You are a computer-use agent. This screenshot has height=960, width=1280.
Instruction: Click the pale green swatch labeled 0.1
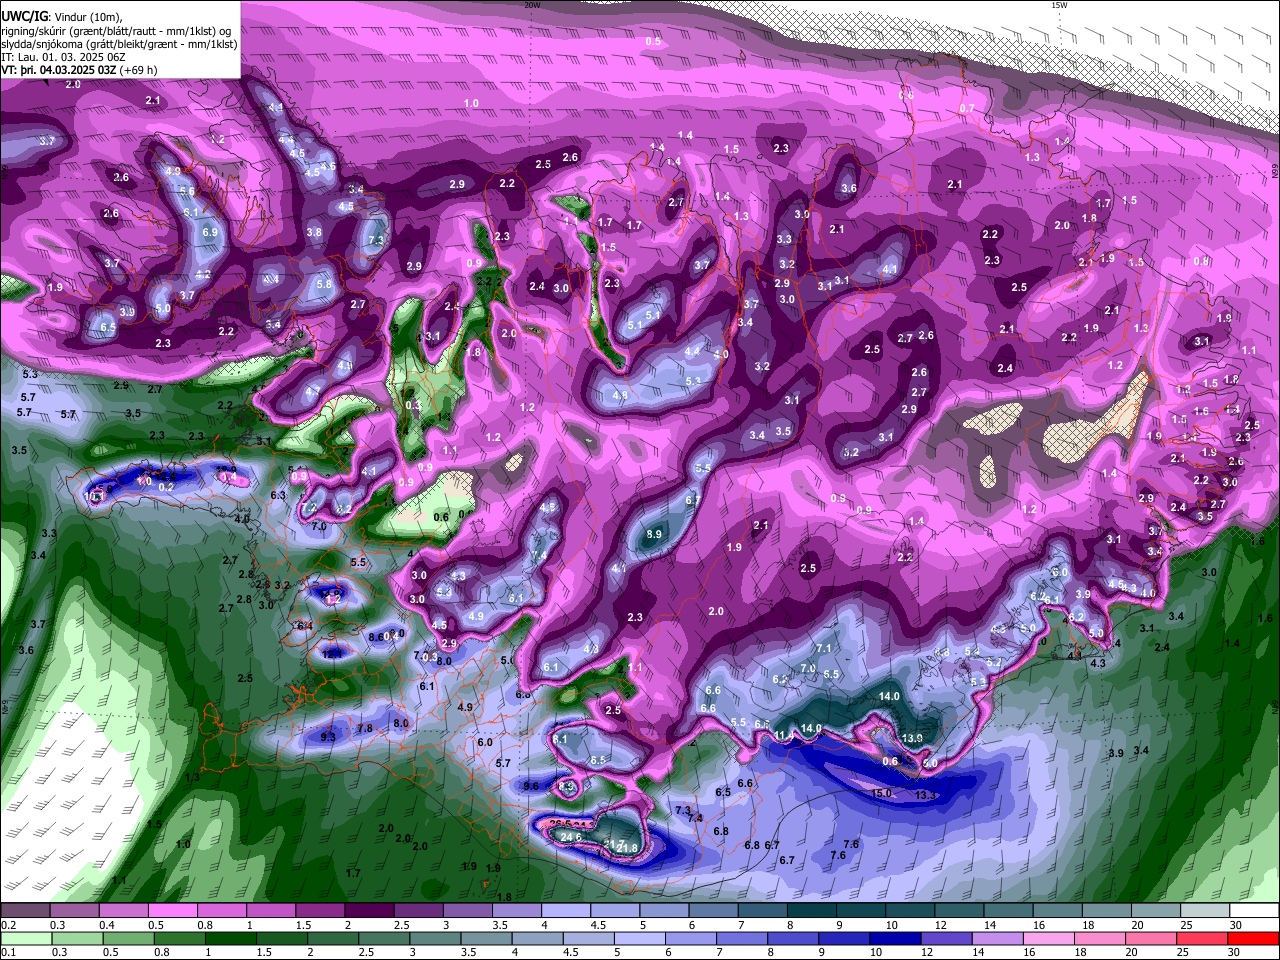25,938
